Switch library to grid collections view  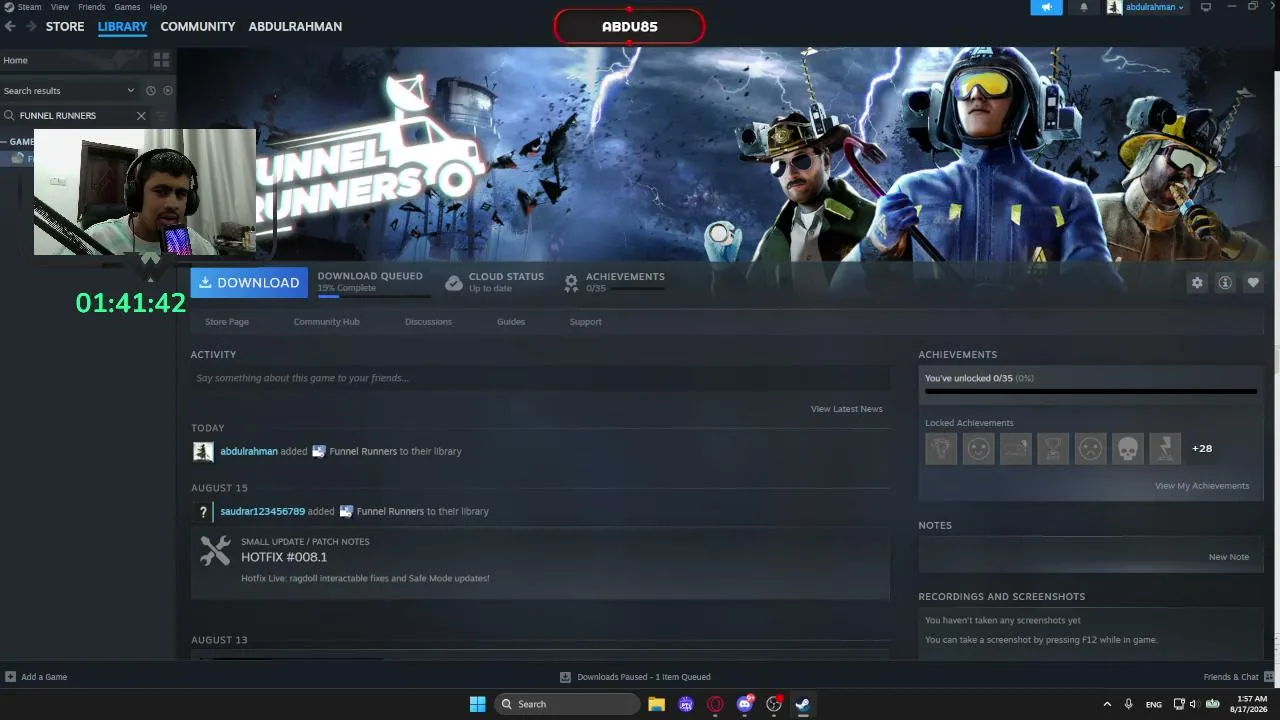pos(161,60)
